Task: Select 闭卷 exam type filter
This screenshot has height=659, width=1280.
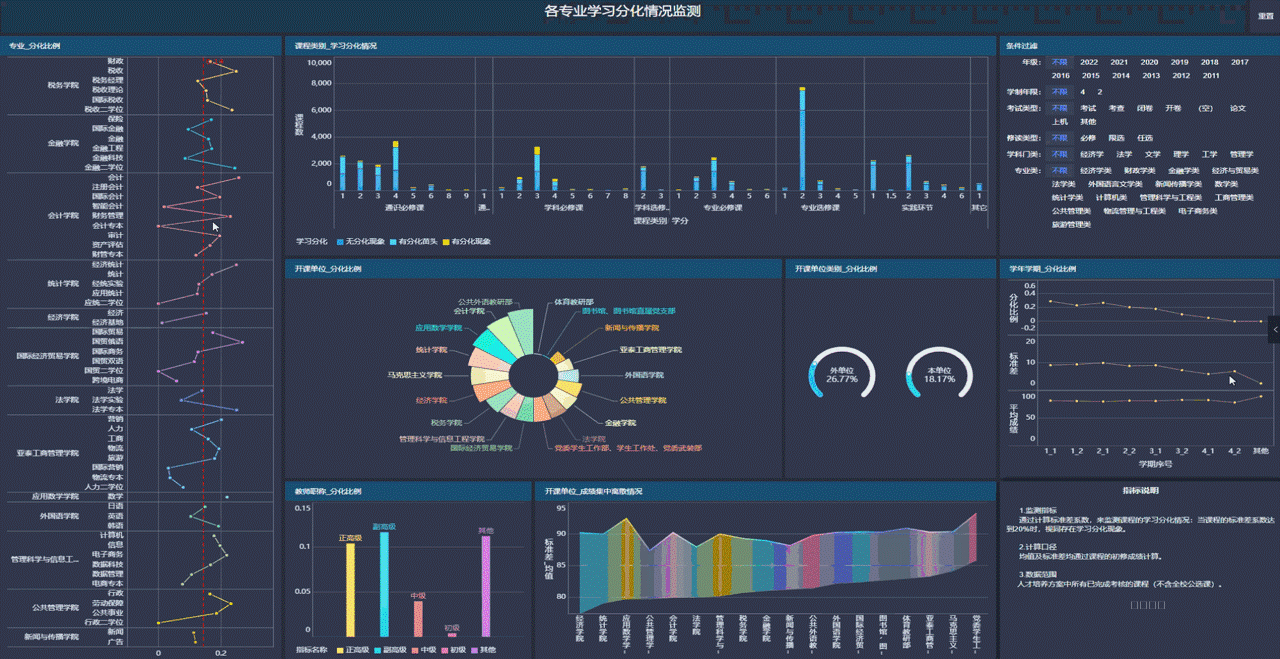Action: 1145,107
